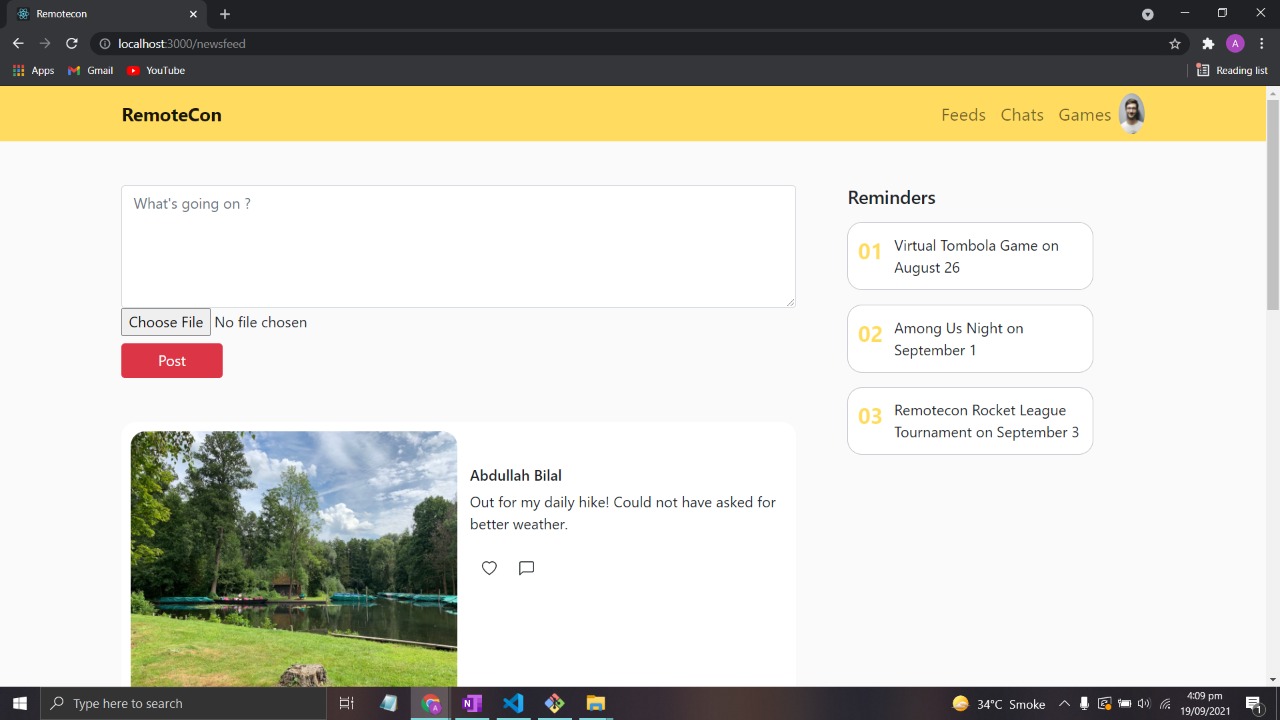The width and height of the screenshot is (1280, 720).
Task: Open OneNote from the taskbar
Action: [472, 703]
